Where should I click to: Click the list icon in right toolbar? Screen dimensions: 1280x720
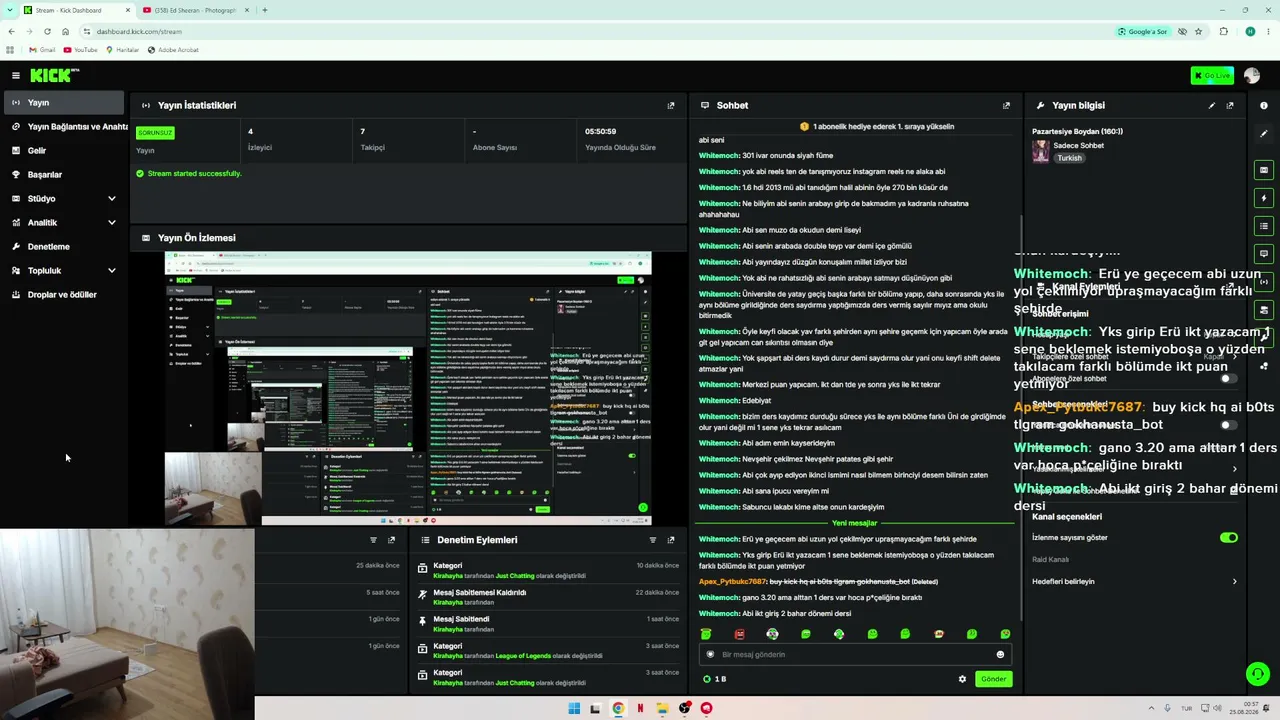pyautogui.click(x=1264, y=226)
